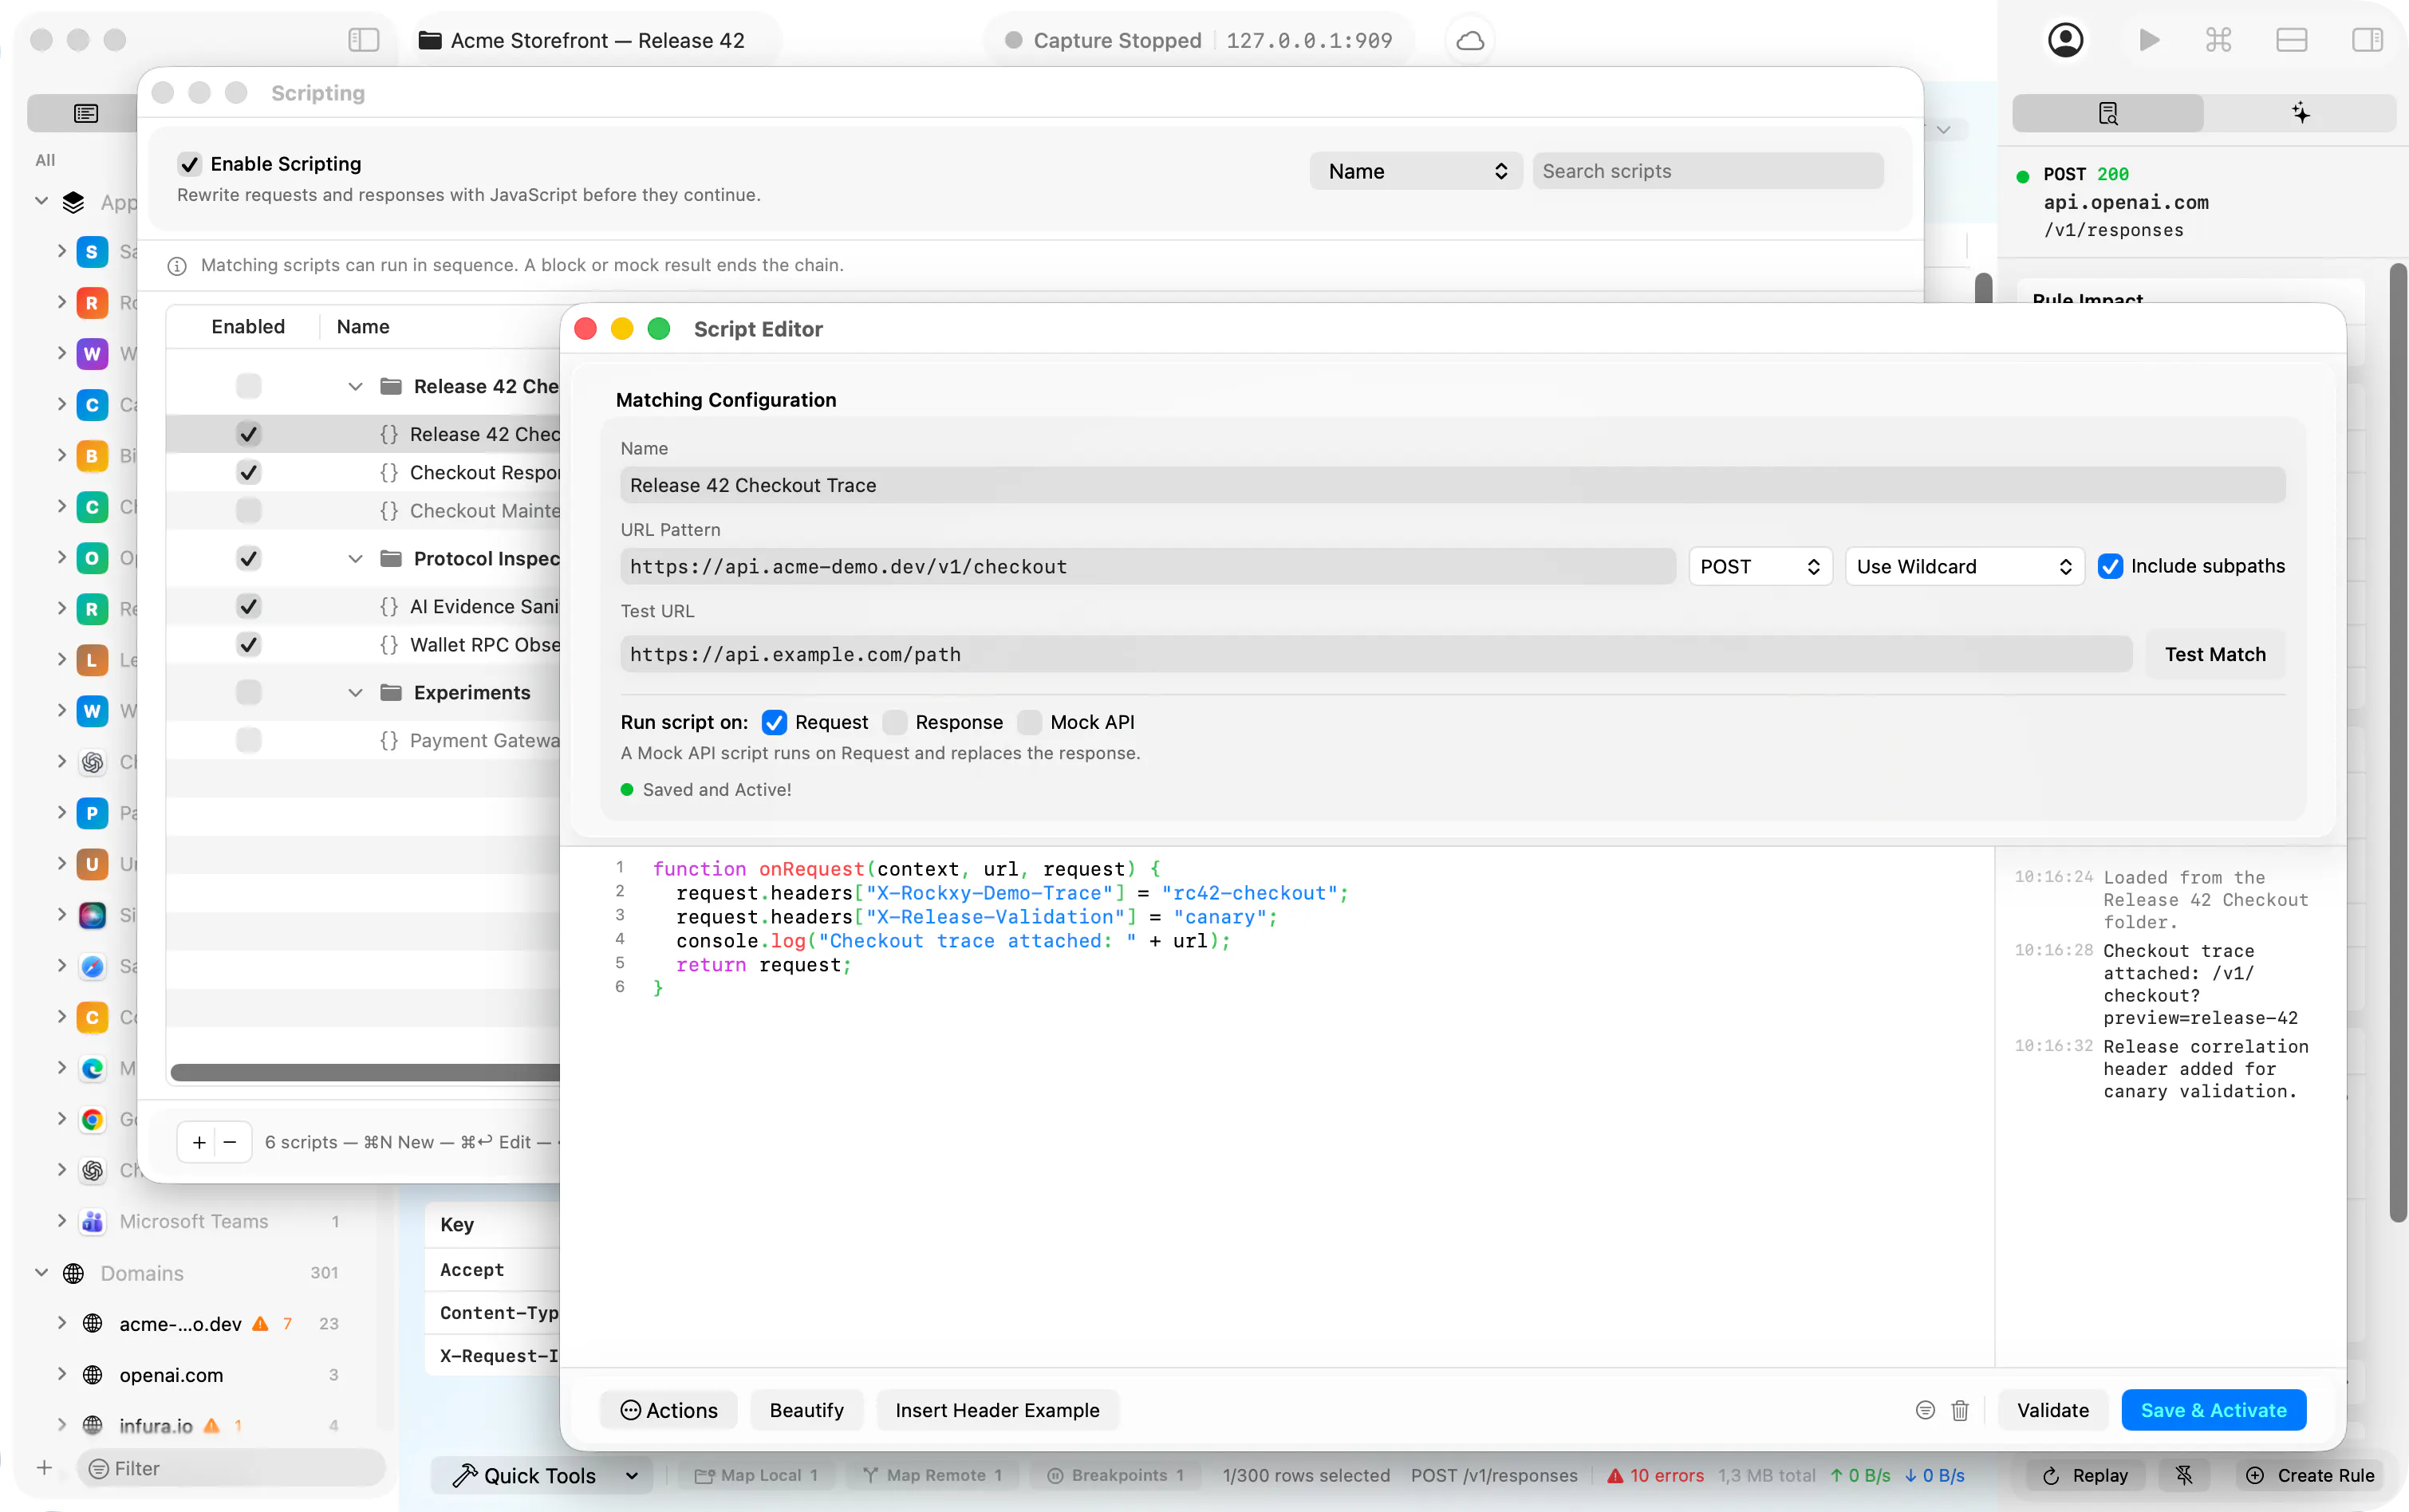Toggle the Enable Scripting checkbox
The height and width of the screenshot is (1512, 2409).
pyautogui.click(x=189, y=164)
